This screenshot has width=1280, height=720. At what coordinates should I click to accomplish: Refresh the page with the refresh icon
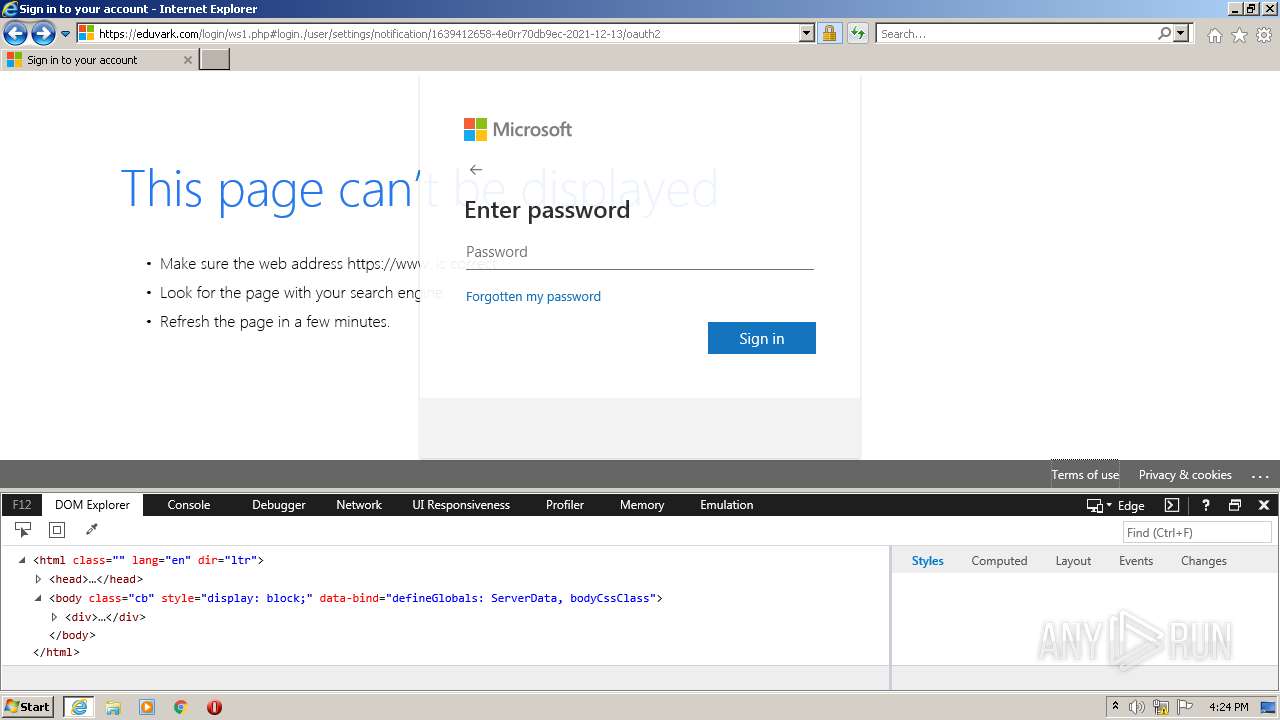(x=857, y=34)
